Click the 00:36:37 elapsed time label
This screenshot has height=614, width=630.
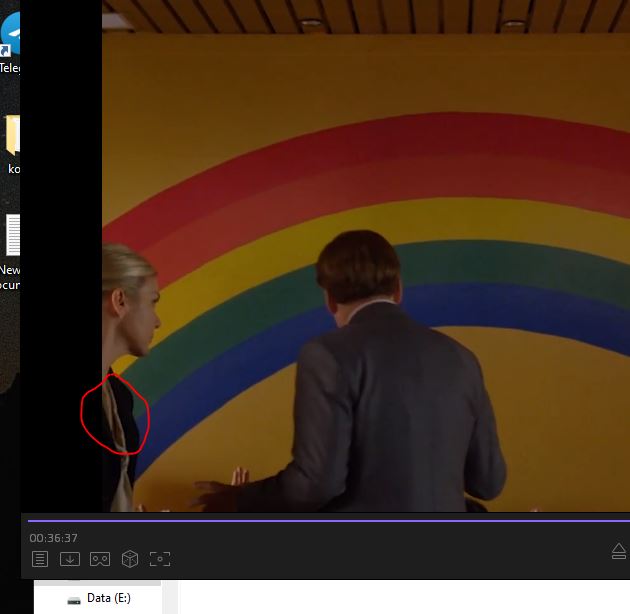tap(53, 538)
